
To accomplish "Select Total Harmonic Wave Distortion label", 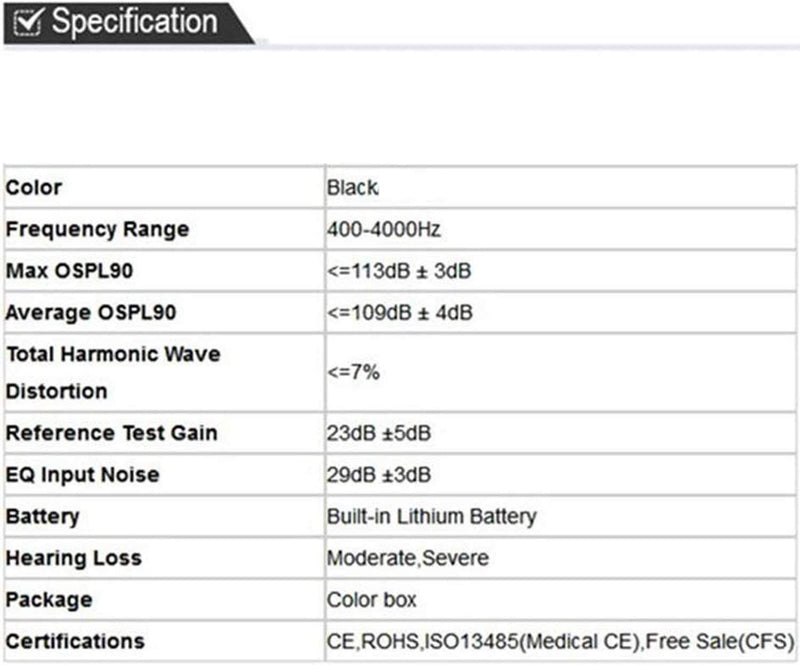I will point(113,372).
